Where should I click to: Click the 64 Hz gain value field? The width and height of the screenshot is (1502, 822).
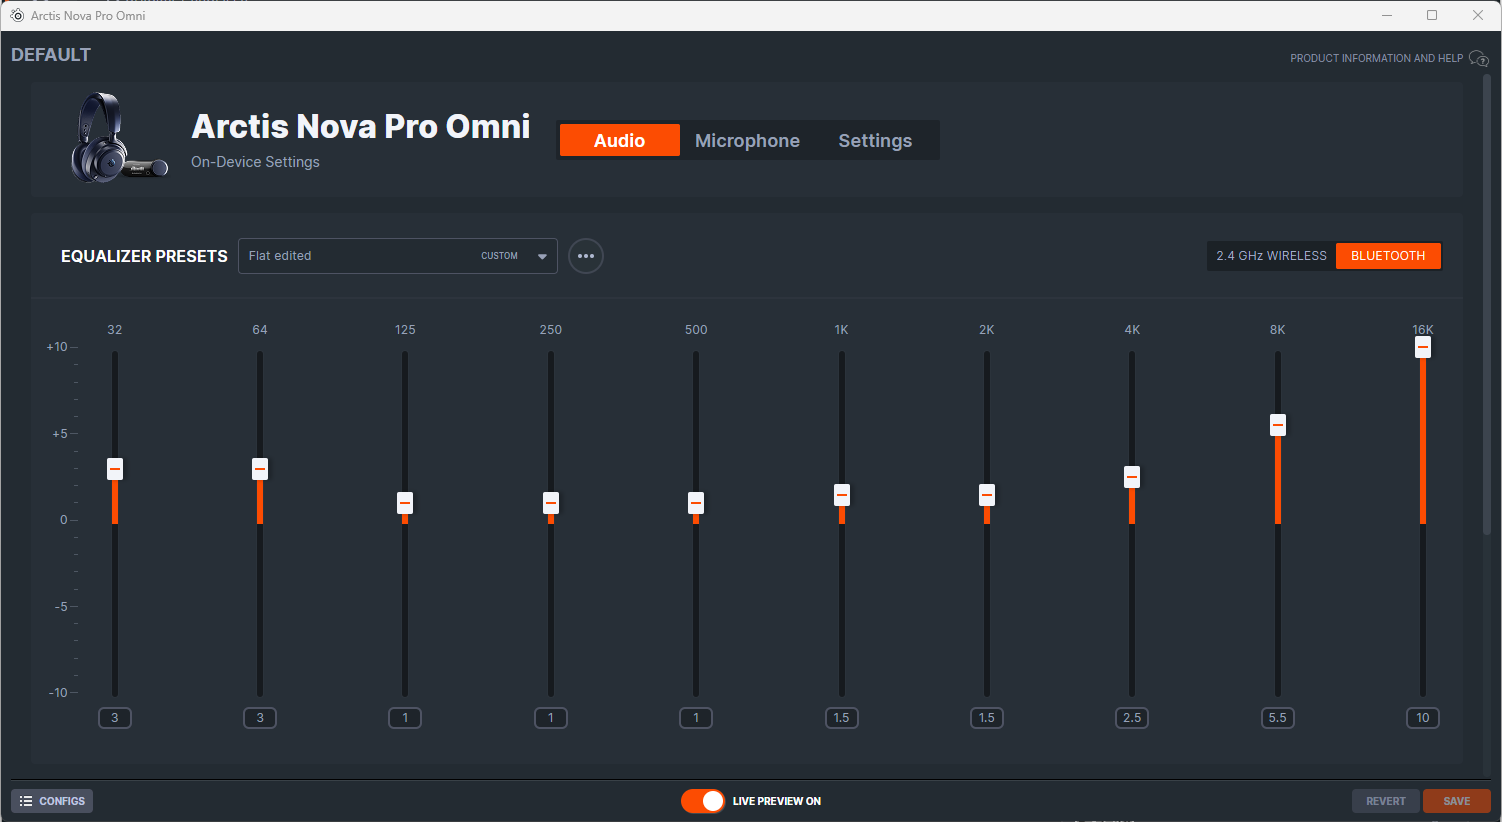point(260,718)
